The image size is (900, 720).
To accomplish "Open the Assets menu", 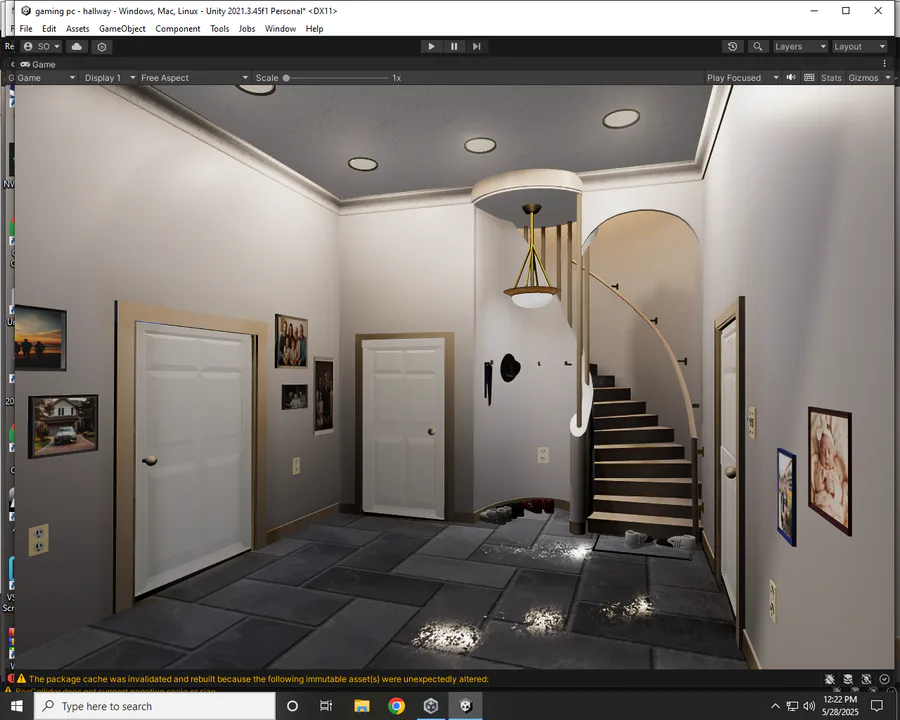I will [77, 29].
